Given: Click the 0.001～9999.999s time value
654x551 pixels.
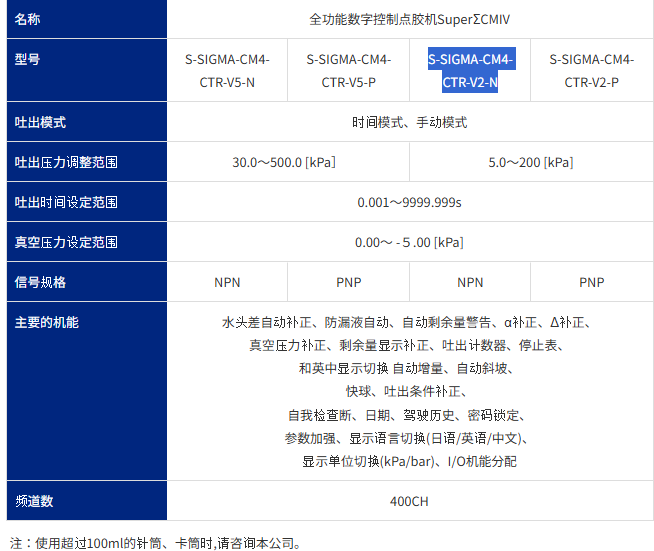Looking at the screenshot, I should coord(410,203).
